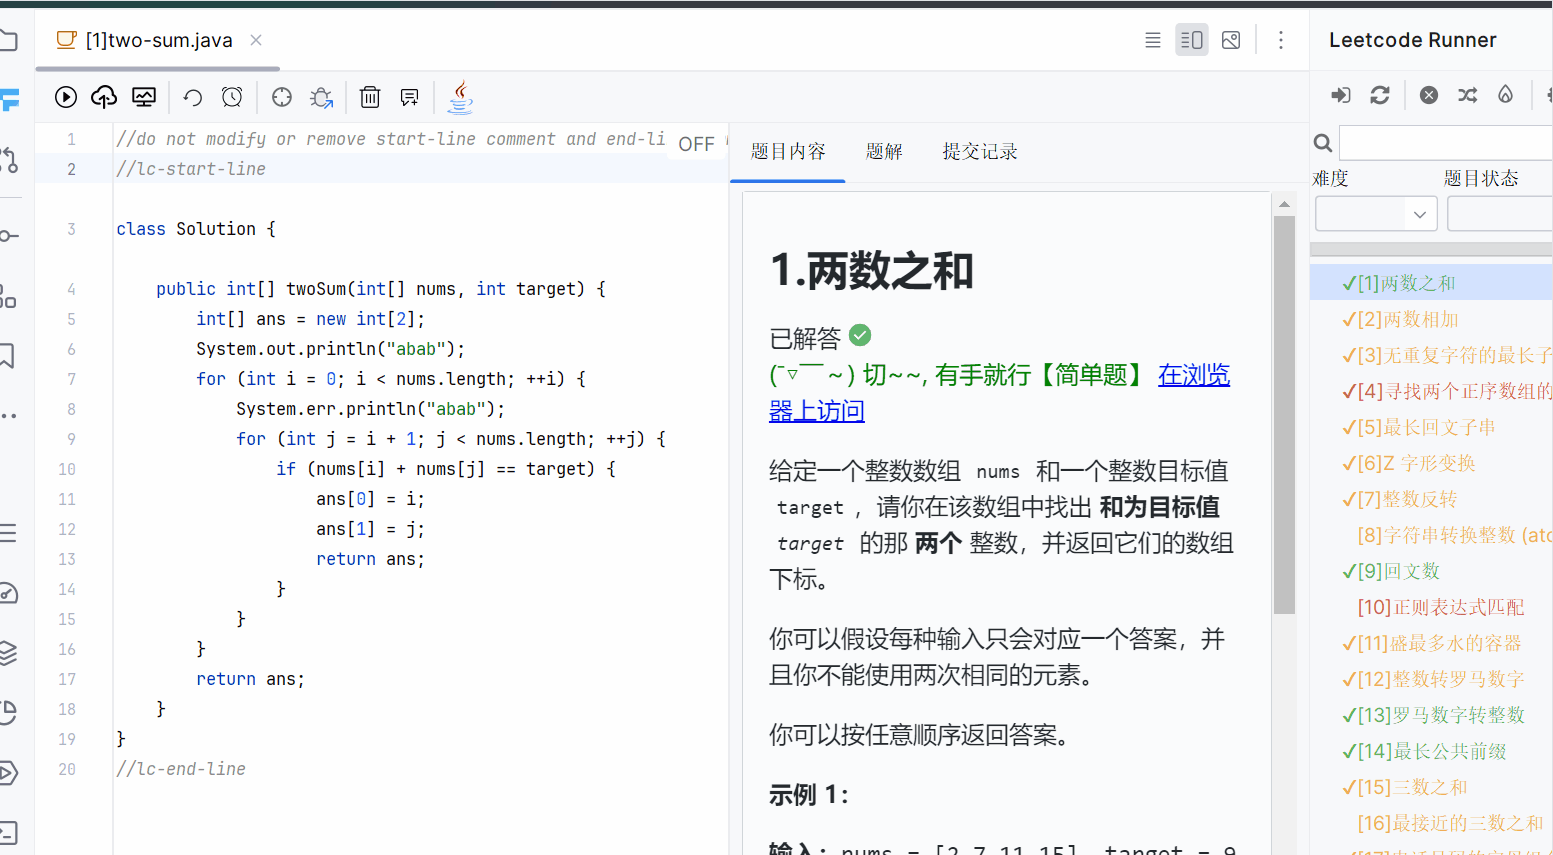Run the code with the play icon
Screen dimensions: 1553x855
[66, 97]
